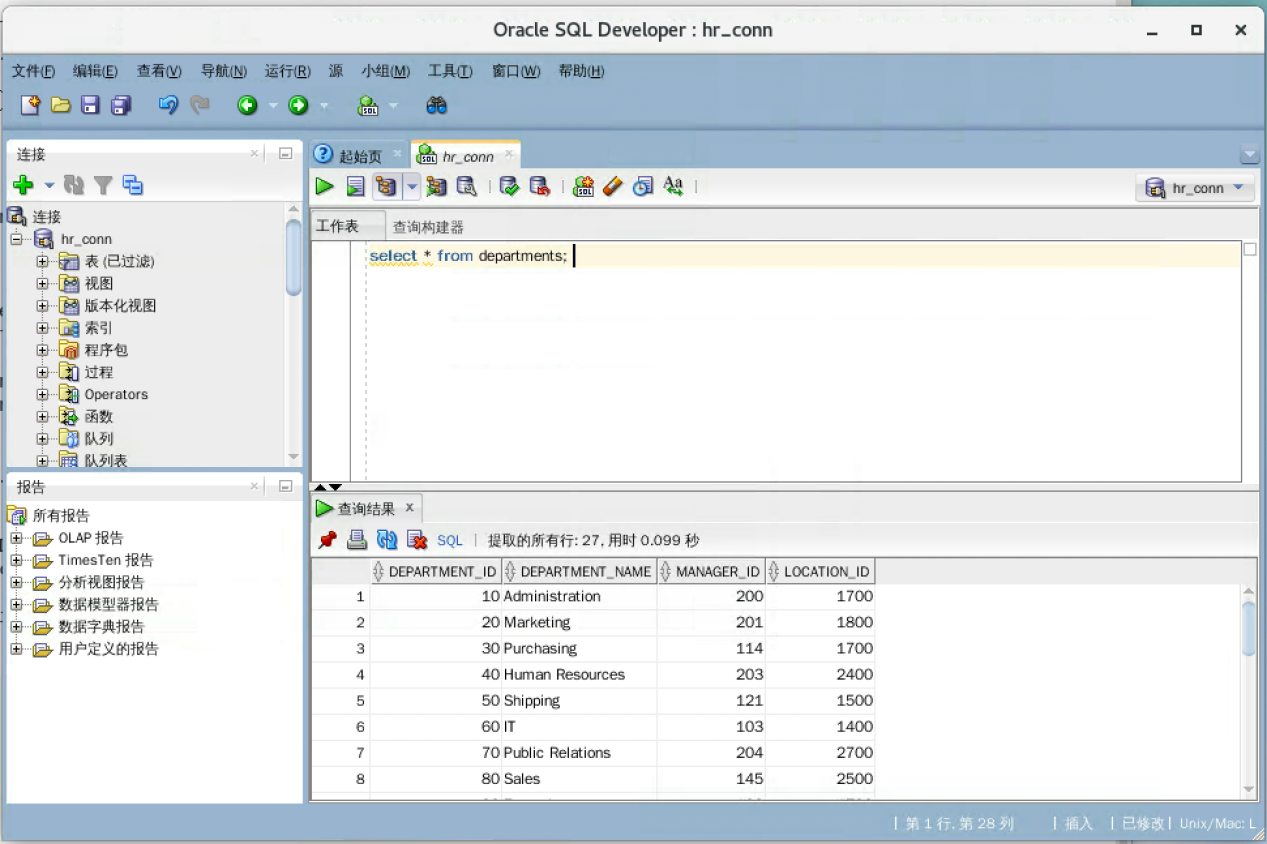Image resolution: width=1267 pixels, height=844 pixels.
Task: Open the 工具(T) menu
Action: pos(450,71)
